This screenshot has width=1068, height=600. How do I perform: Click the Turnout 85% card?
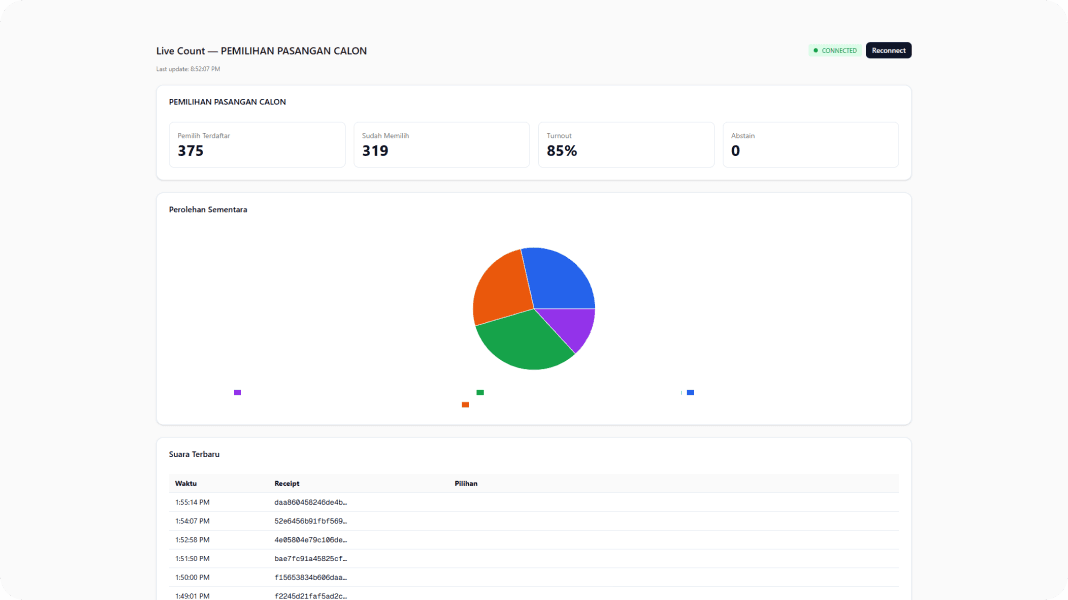pos(626,145)
